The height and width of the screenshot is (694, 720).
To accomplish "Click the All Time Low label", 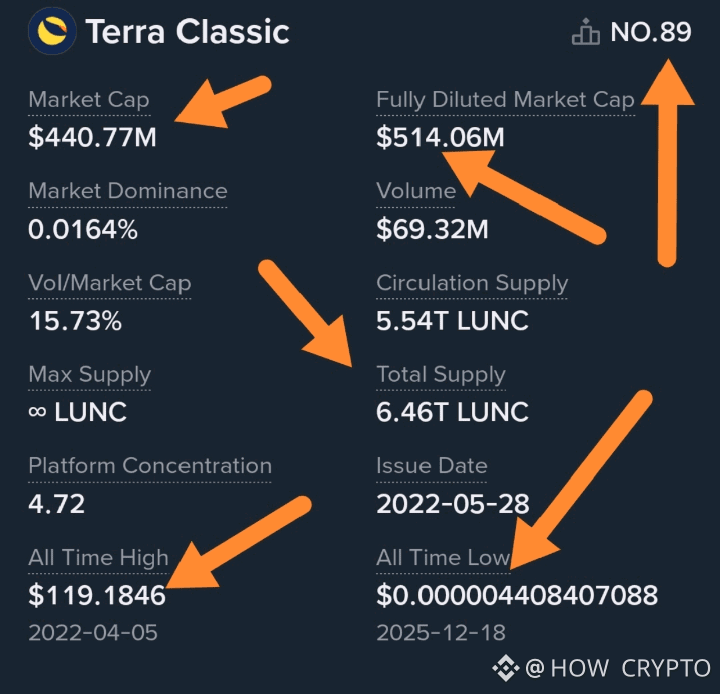I will coord(443,558).
